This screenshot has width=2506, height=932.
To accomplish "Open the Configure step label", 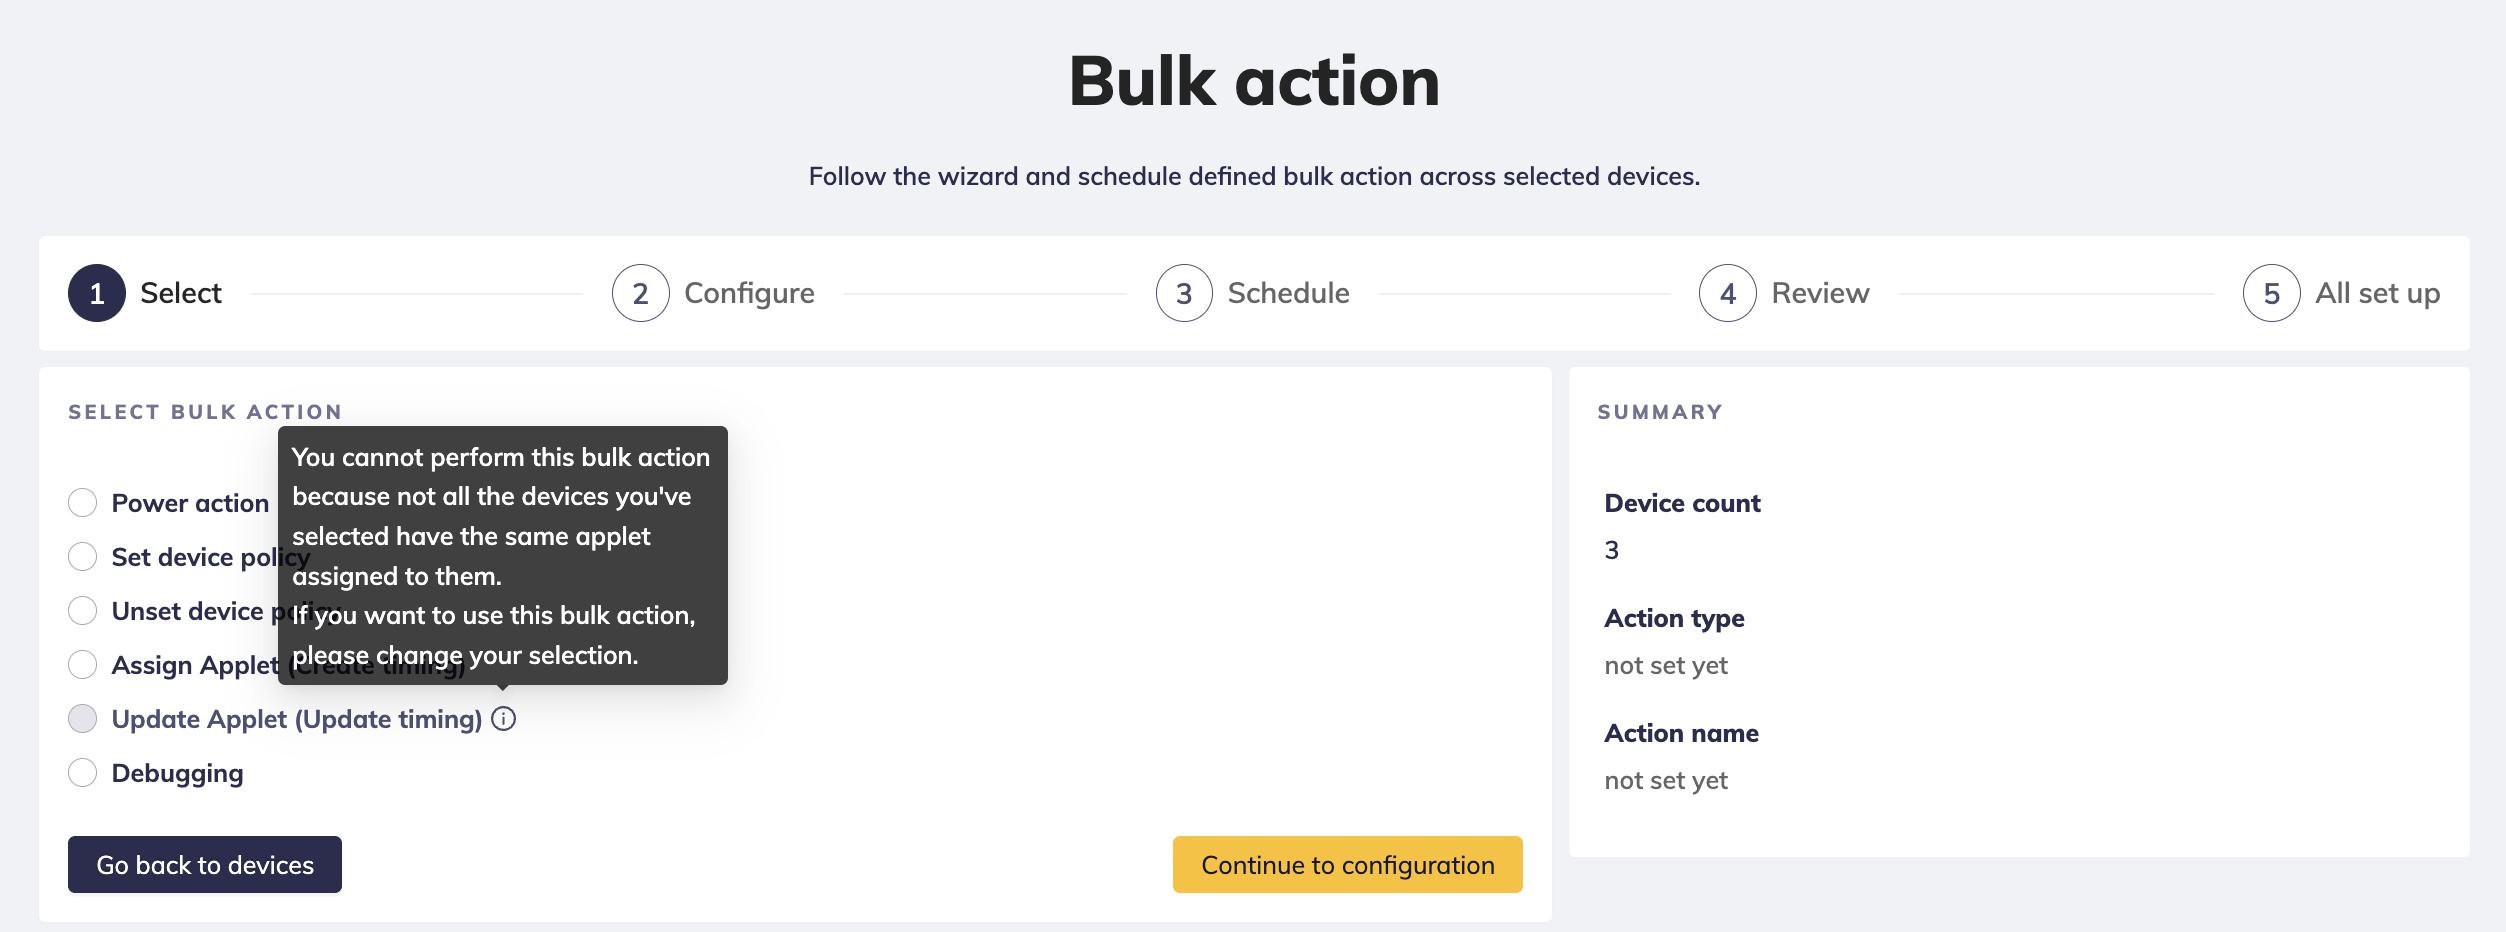I will [749, 293].
